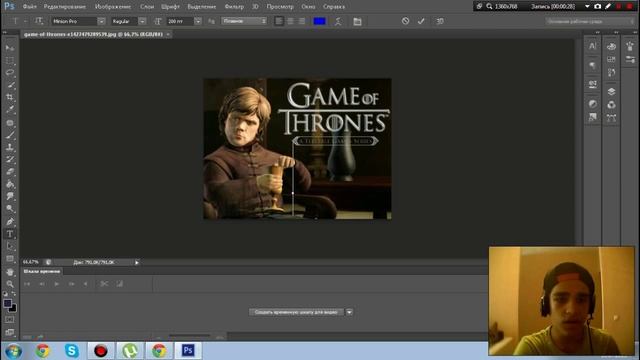The height and width of the screenshot is (360, 640).
Task: Open the Paths panel icon
Action: click(x=611, y=118)
